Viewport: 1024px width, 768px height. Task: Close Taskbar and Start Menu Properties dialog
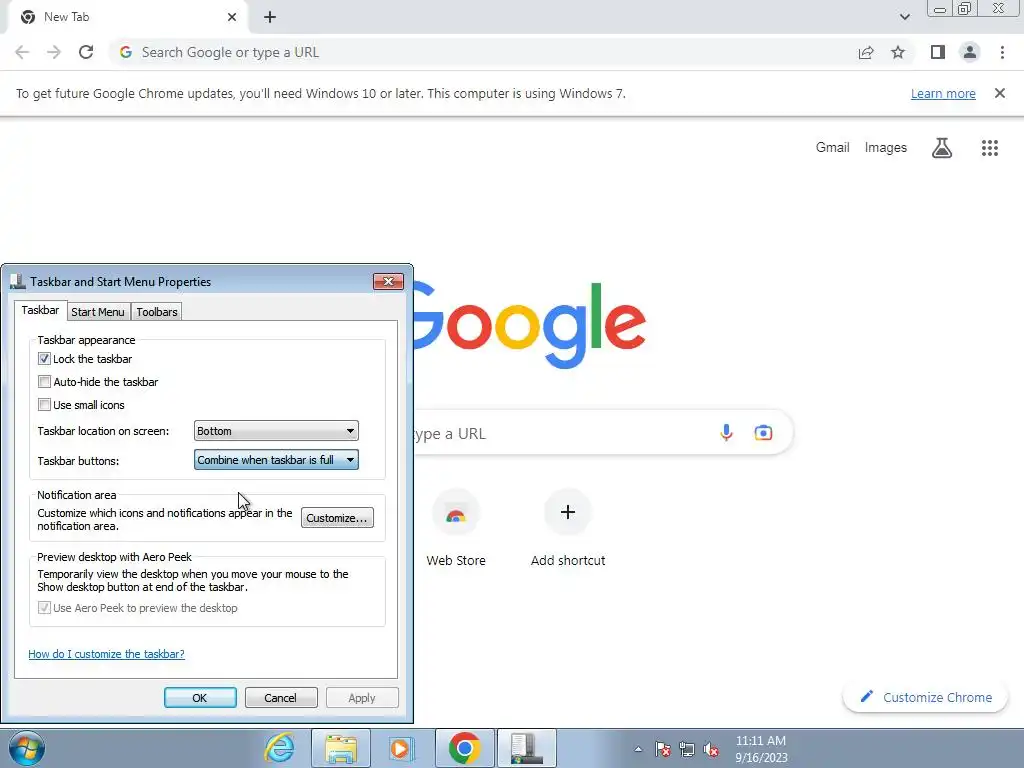pos(389,281)
